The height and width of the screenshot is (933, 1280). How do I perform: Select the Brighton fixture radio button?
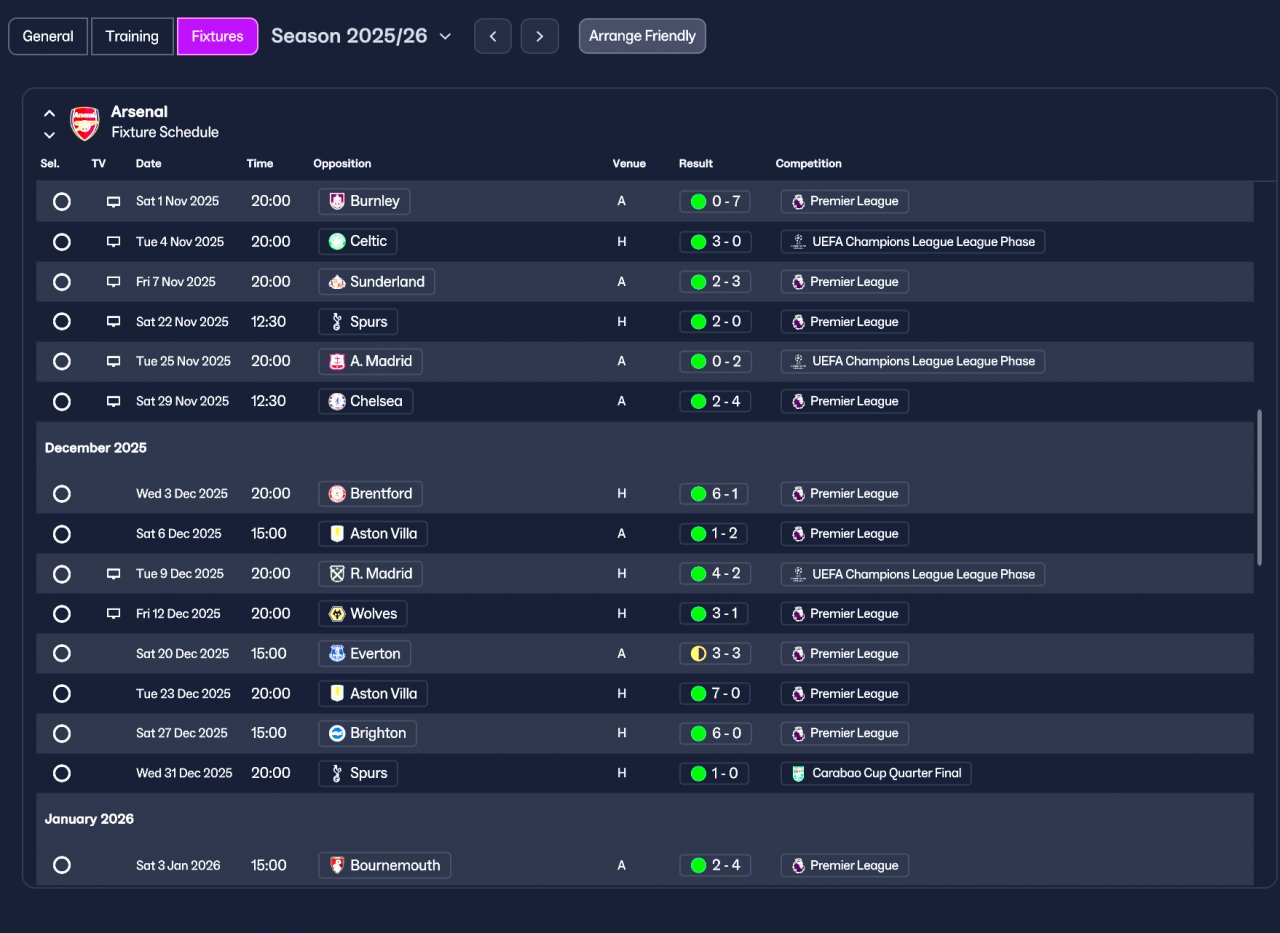pos(62,733)
